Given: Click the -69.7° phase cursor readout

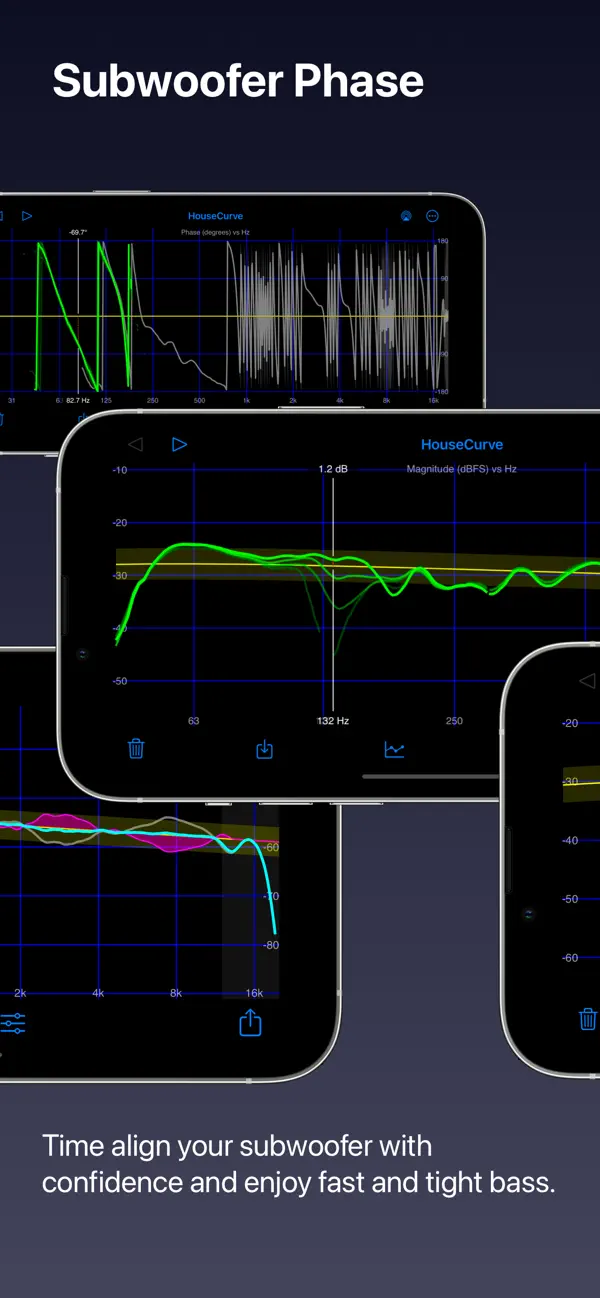Looking at the screenshot, I should [x=78, y=232].
